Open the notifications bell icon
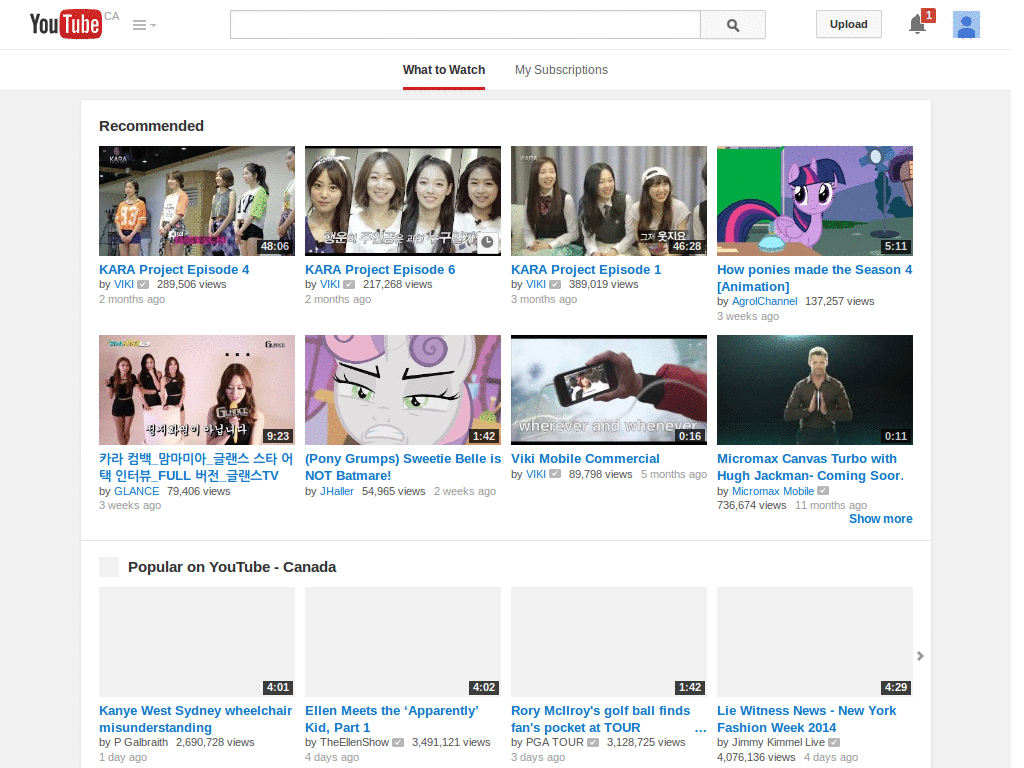The image size is (1024, 768). [918, 25]
